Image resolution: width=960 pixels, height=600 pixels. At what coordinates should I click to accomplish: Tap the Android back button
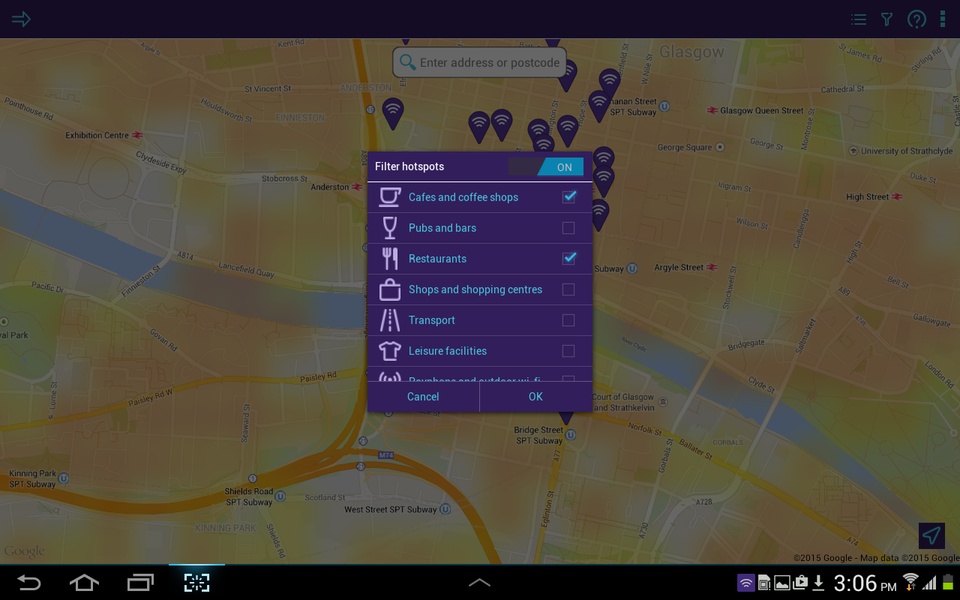point(28,582)
